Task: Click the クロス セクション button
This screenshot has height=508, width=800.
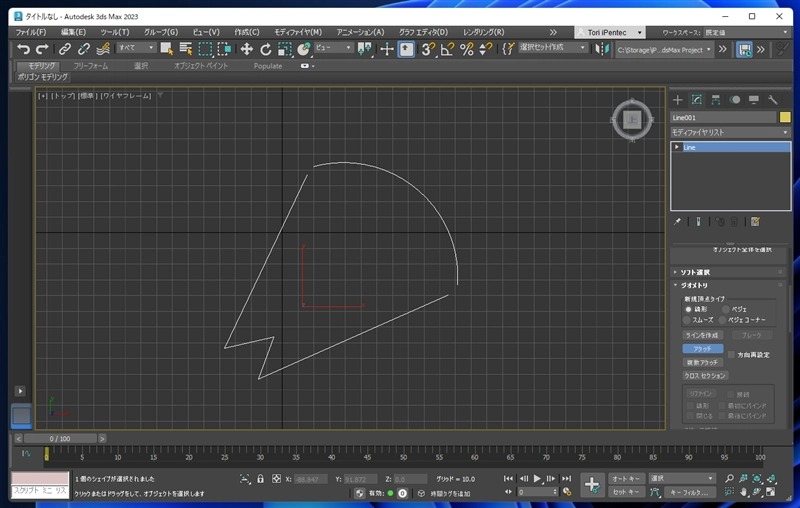Action: (x=704, y=375)
